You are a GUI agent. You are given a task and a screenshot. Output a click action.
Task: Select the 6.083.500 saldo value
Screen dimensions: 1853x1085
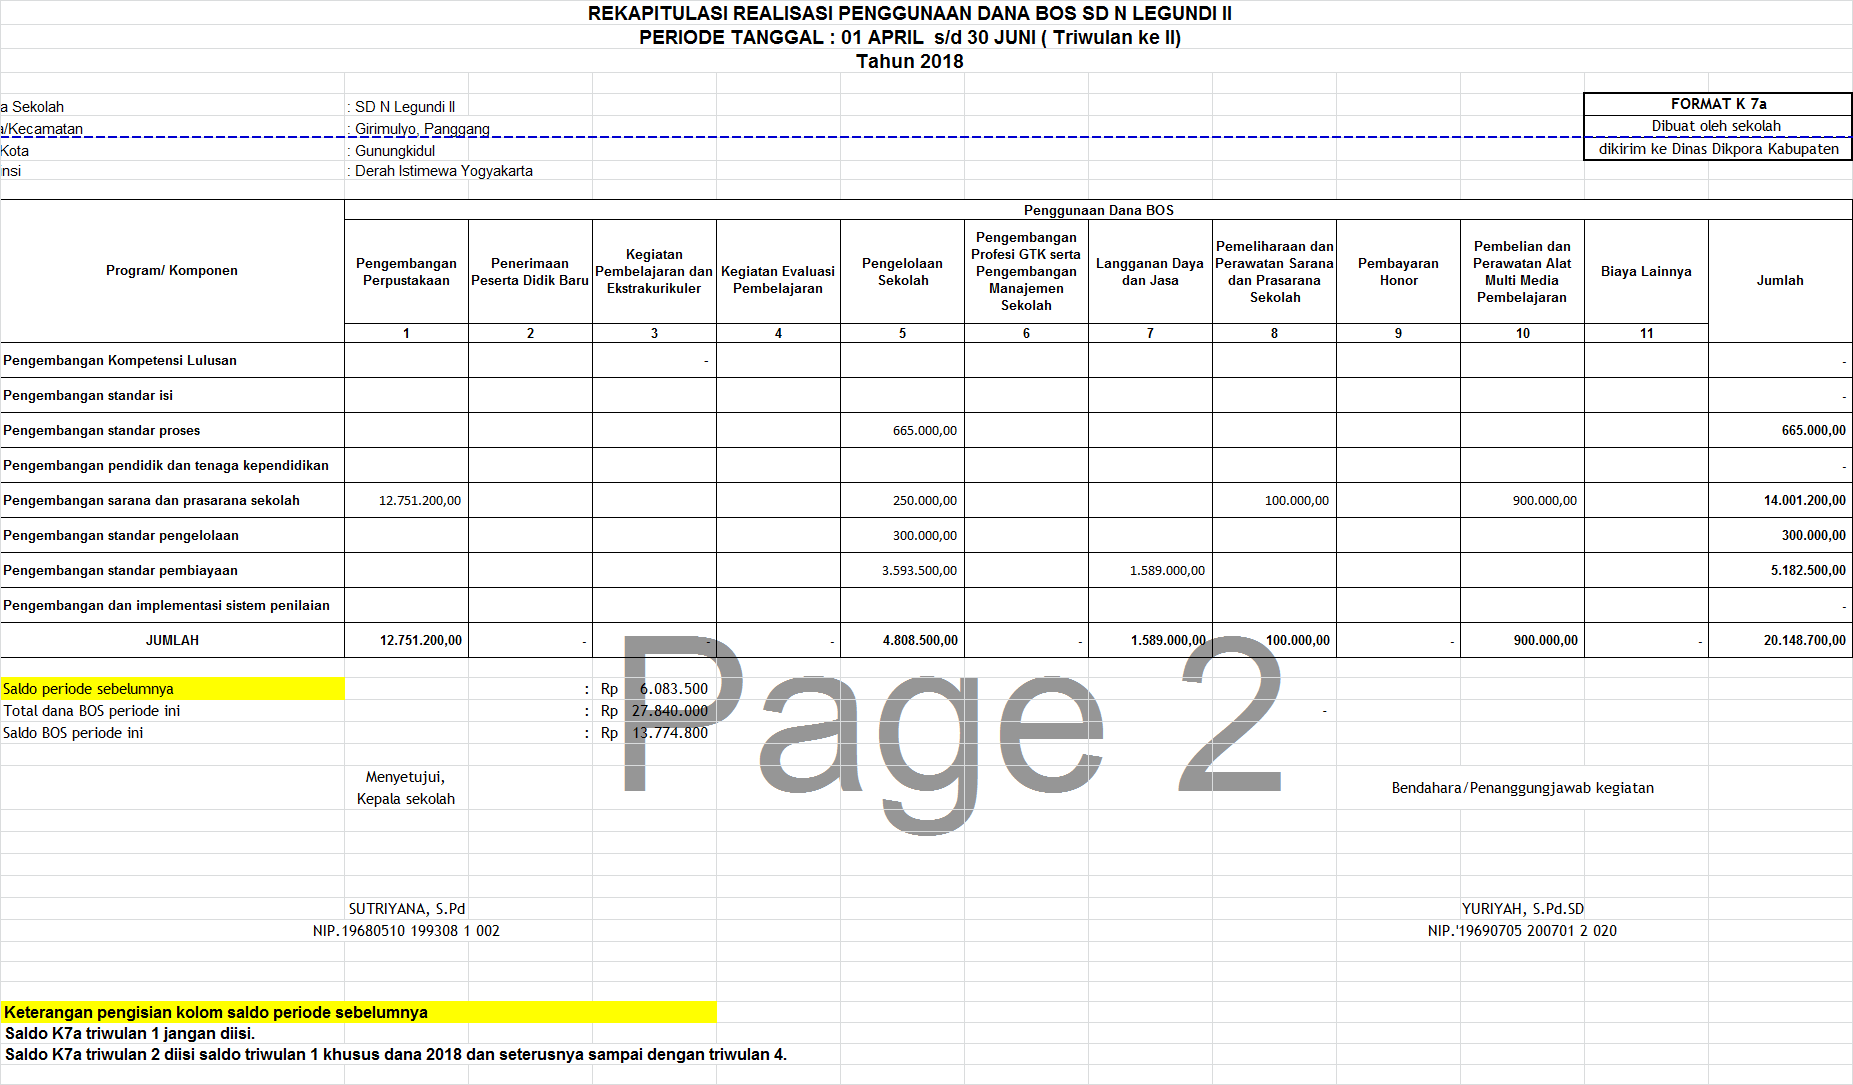coord(673,689)
